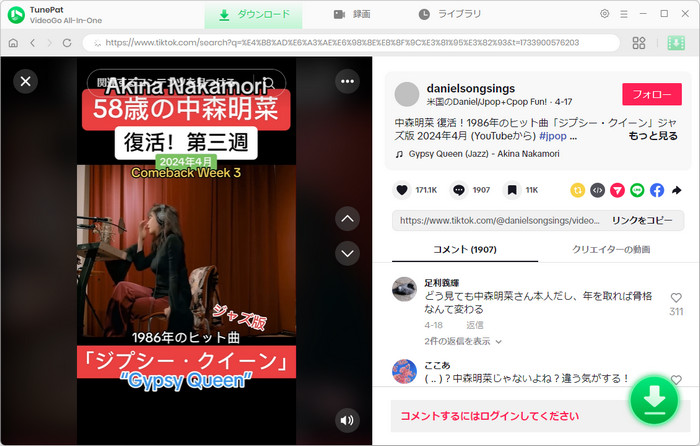Switch to the 録画 tab
This screenshot has height=446, width=700.
(x=352, y=15)
